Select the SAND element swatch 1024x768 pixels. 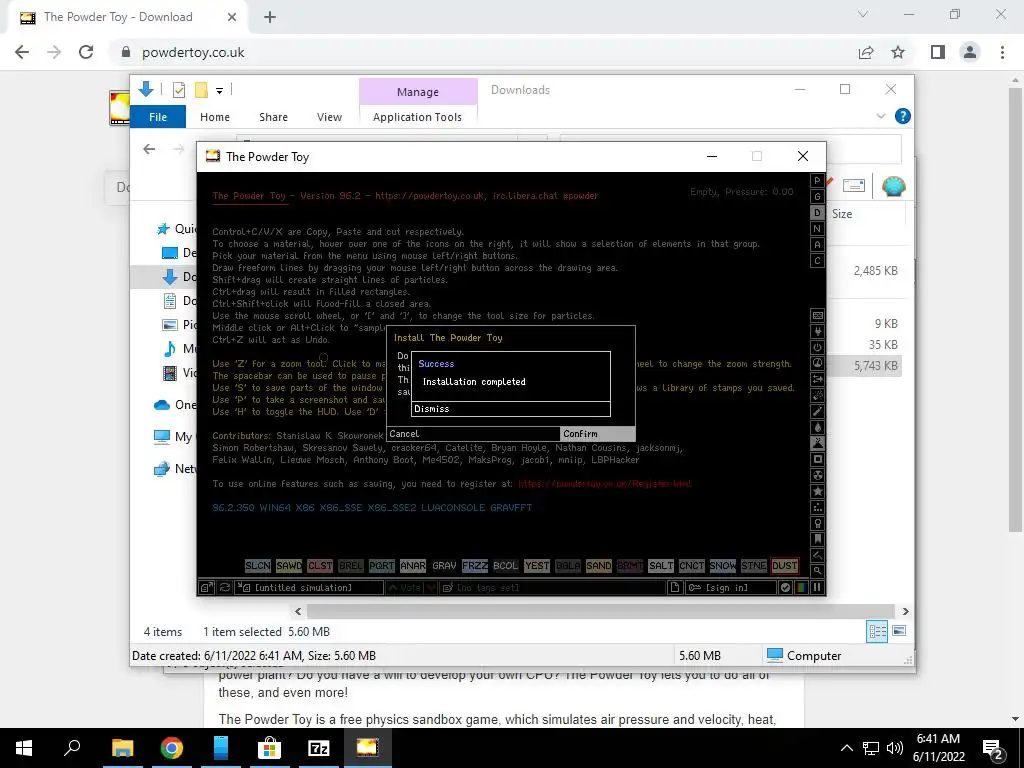coord(598,566)
